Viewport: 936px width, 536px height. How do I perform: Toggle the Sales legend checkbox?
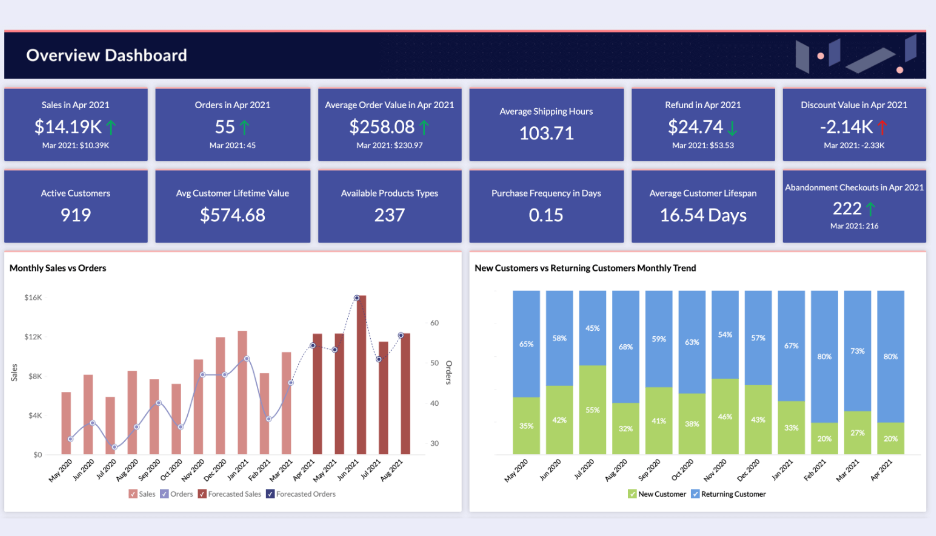point(132,494)
